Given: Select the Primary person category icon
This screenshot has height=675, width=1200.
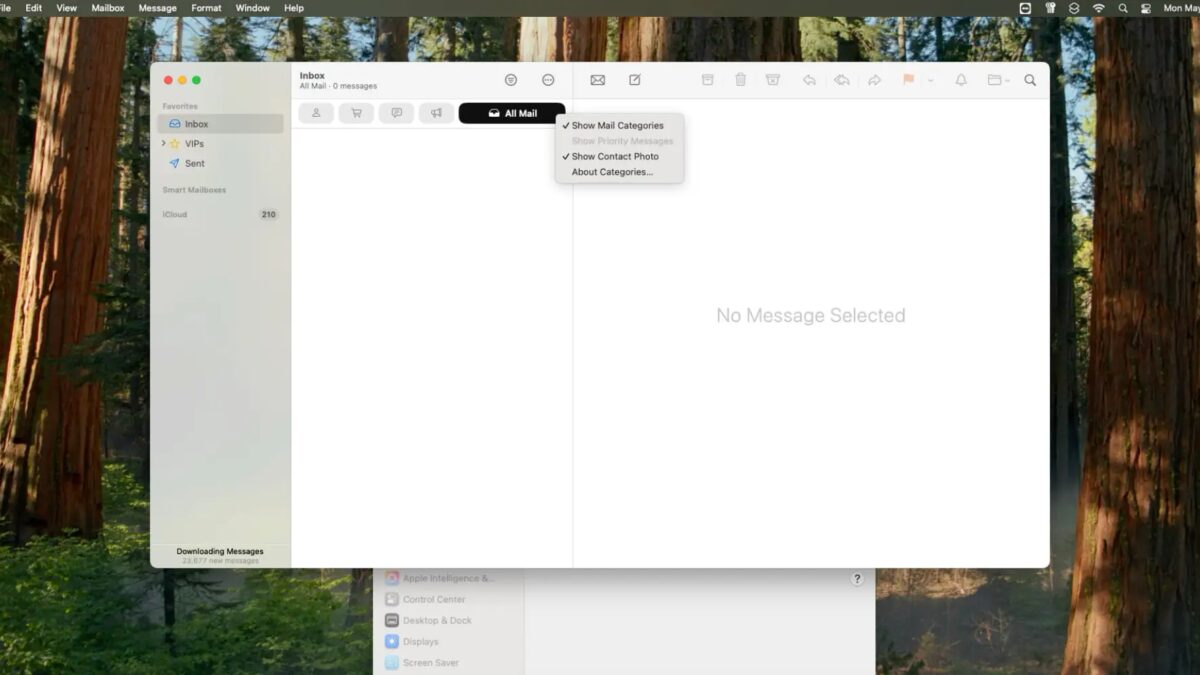Looking at the screenshot, I should pos(316,112).
